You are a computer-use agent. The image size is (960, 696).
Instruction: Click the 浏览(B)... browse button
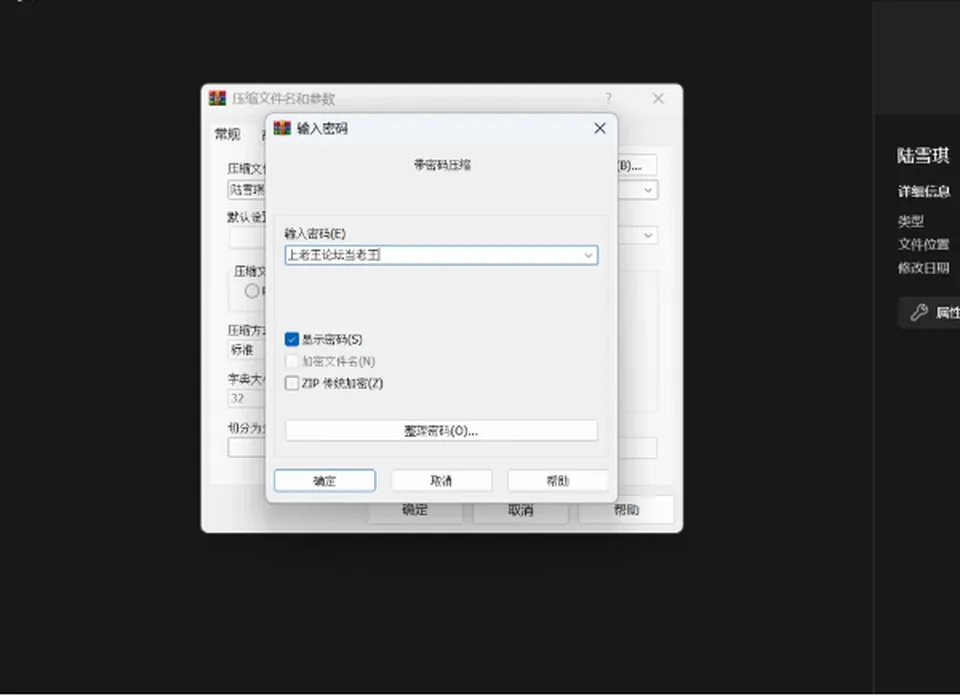pyautogui.click(x=636, y=165)
